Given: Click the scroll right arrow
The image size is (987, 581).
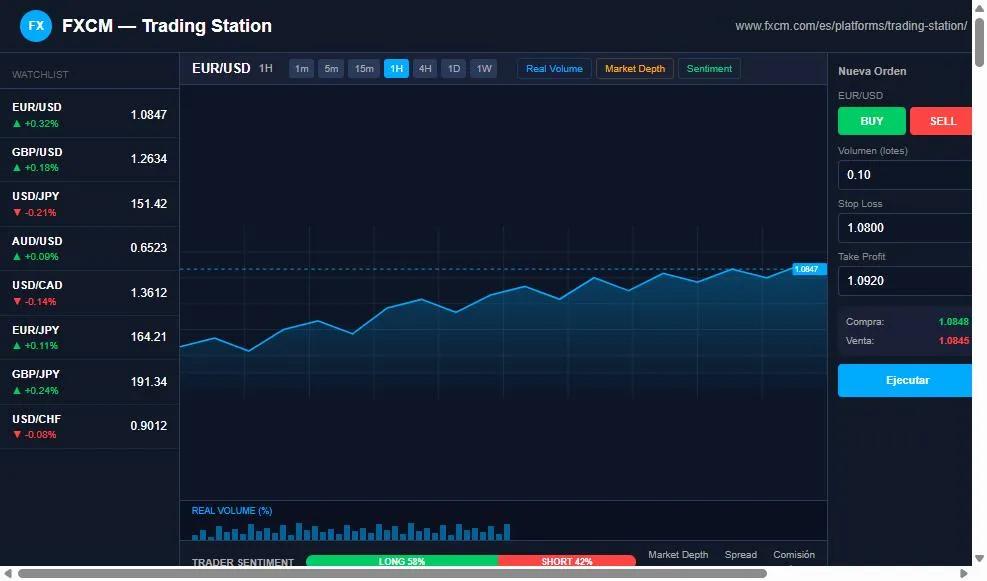Looking at the screenshot, I should (x=964, y=573).
